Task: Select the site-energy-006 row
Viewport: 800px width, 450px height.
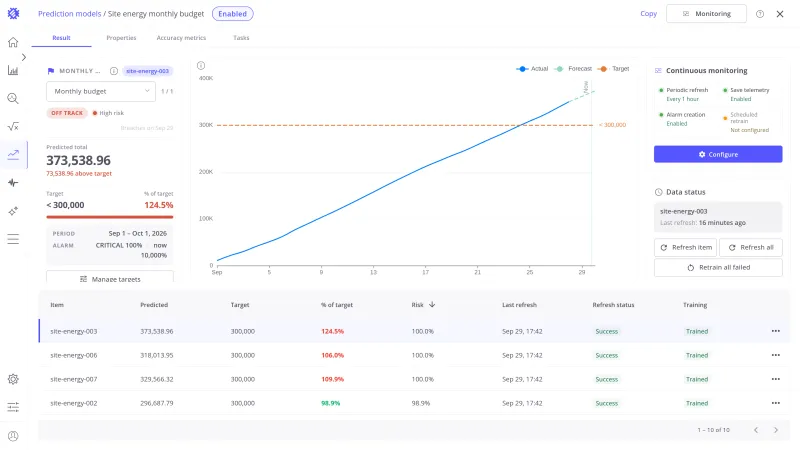Action: click(414, 355)
